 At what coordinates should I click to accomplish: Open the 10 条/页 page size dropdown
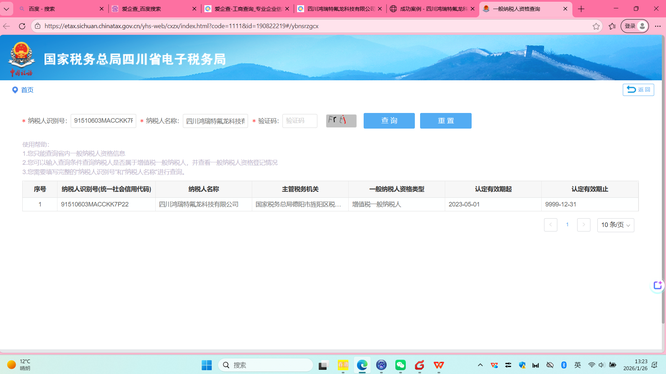point(615,225)
